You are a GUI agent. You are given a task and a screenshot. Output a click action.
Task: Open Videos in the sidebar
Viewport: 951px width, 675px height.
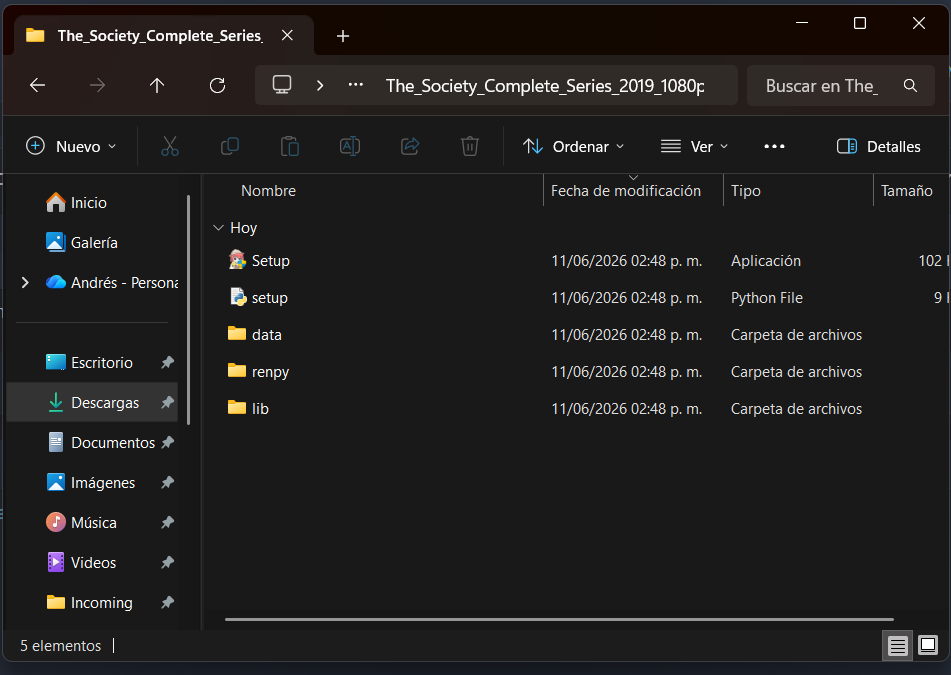point(93,563)
